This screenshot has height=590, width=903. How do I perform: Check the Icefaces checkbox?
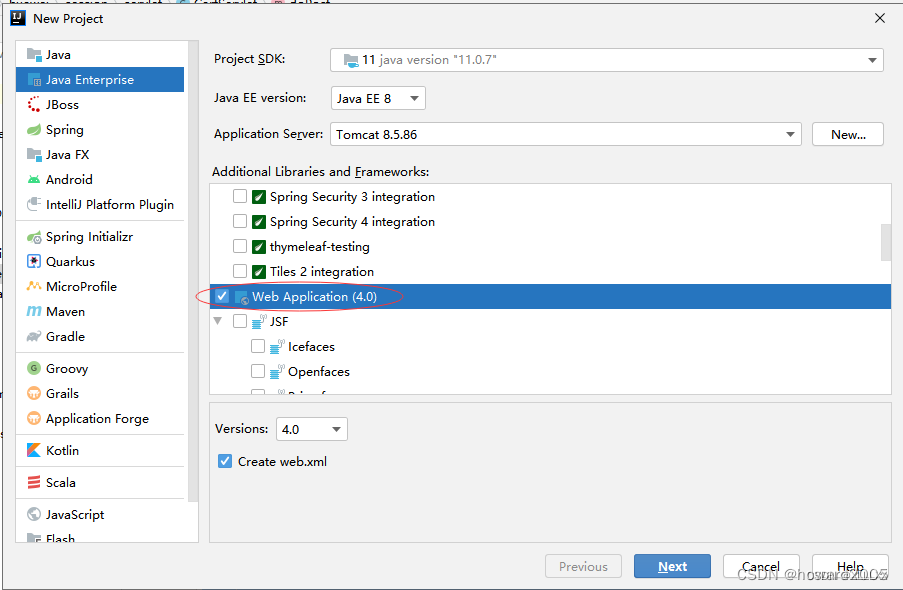point(258,346)
